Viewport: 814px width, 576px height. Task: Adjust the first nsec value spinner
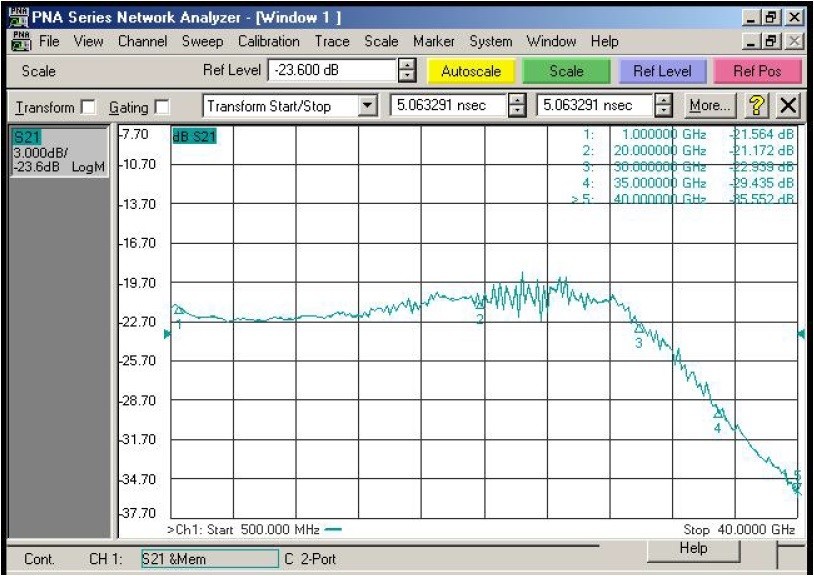[x=517, y=105]
